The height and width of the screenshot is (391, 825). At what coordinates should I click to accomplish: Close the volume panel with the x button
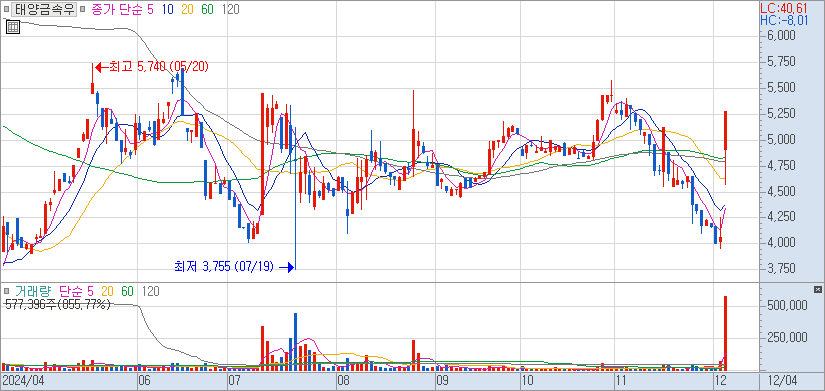pyautogui.click(x=818, y=289)
